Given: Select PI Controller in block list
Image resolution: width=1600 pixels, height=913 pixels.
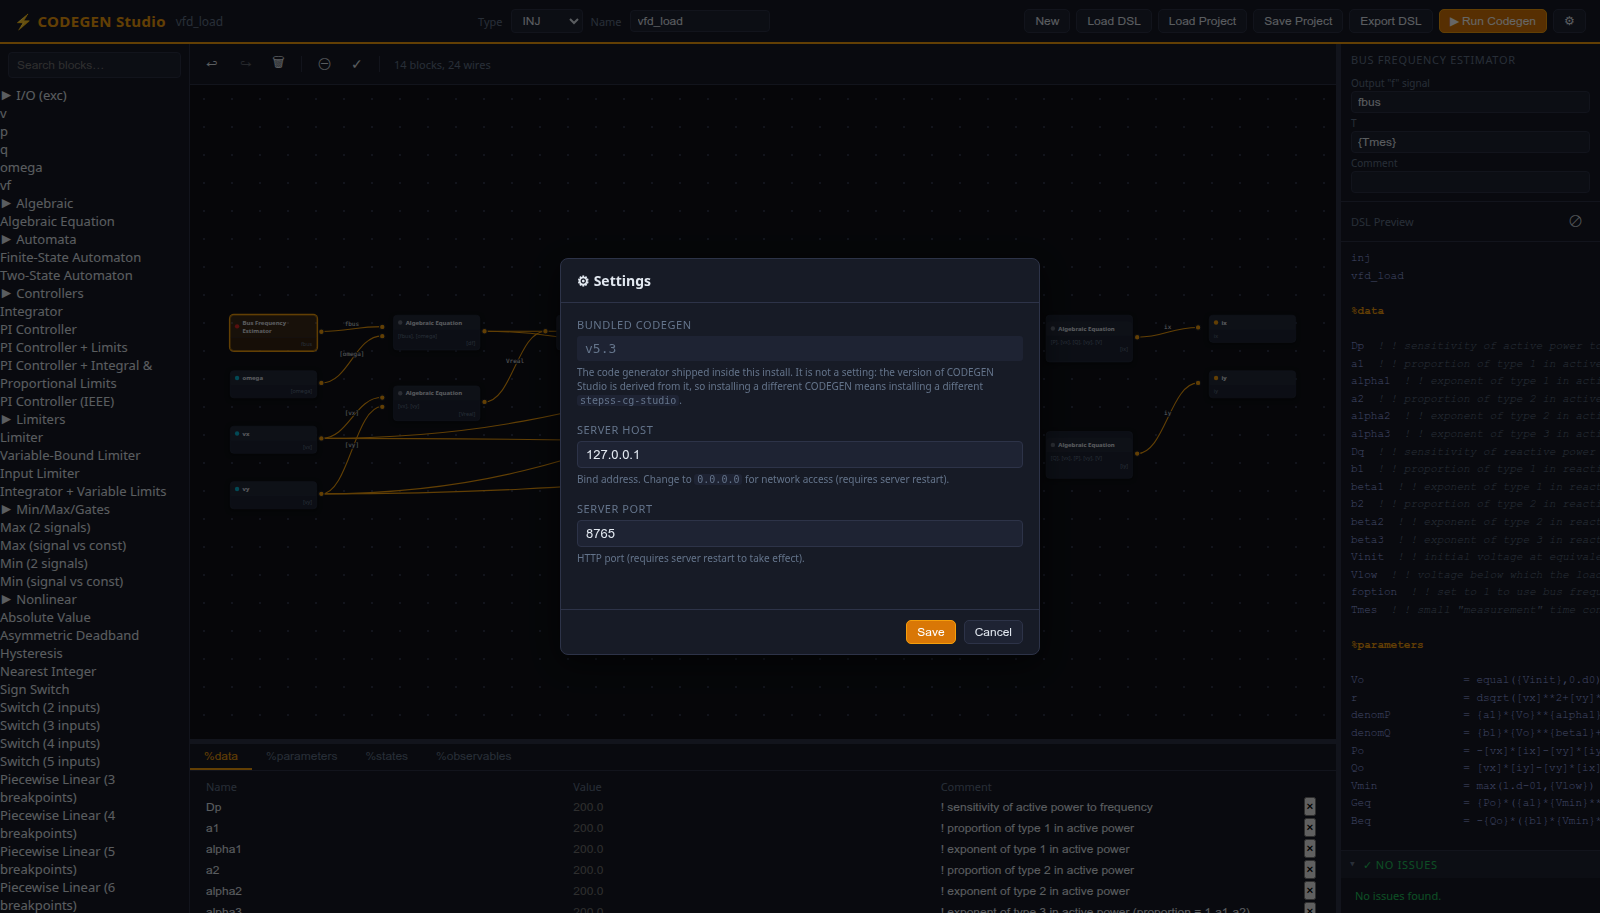Looking at the screenshot, I should click(x=38, y=329).
